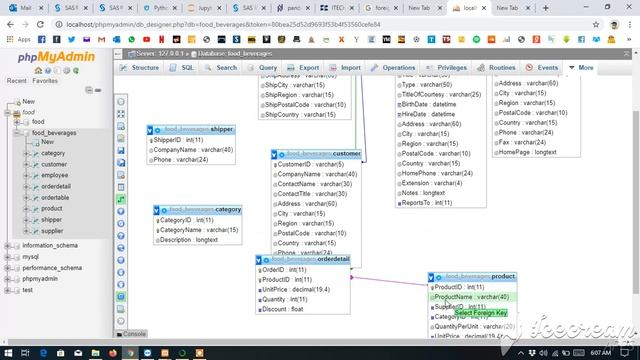Open the Privileges tab
The image size is (640, 360).
click(446, 68)
